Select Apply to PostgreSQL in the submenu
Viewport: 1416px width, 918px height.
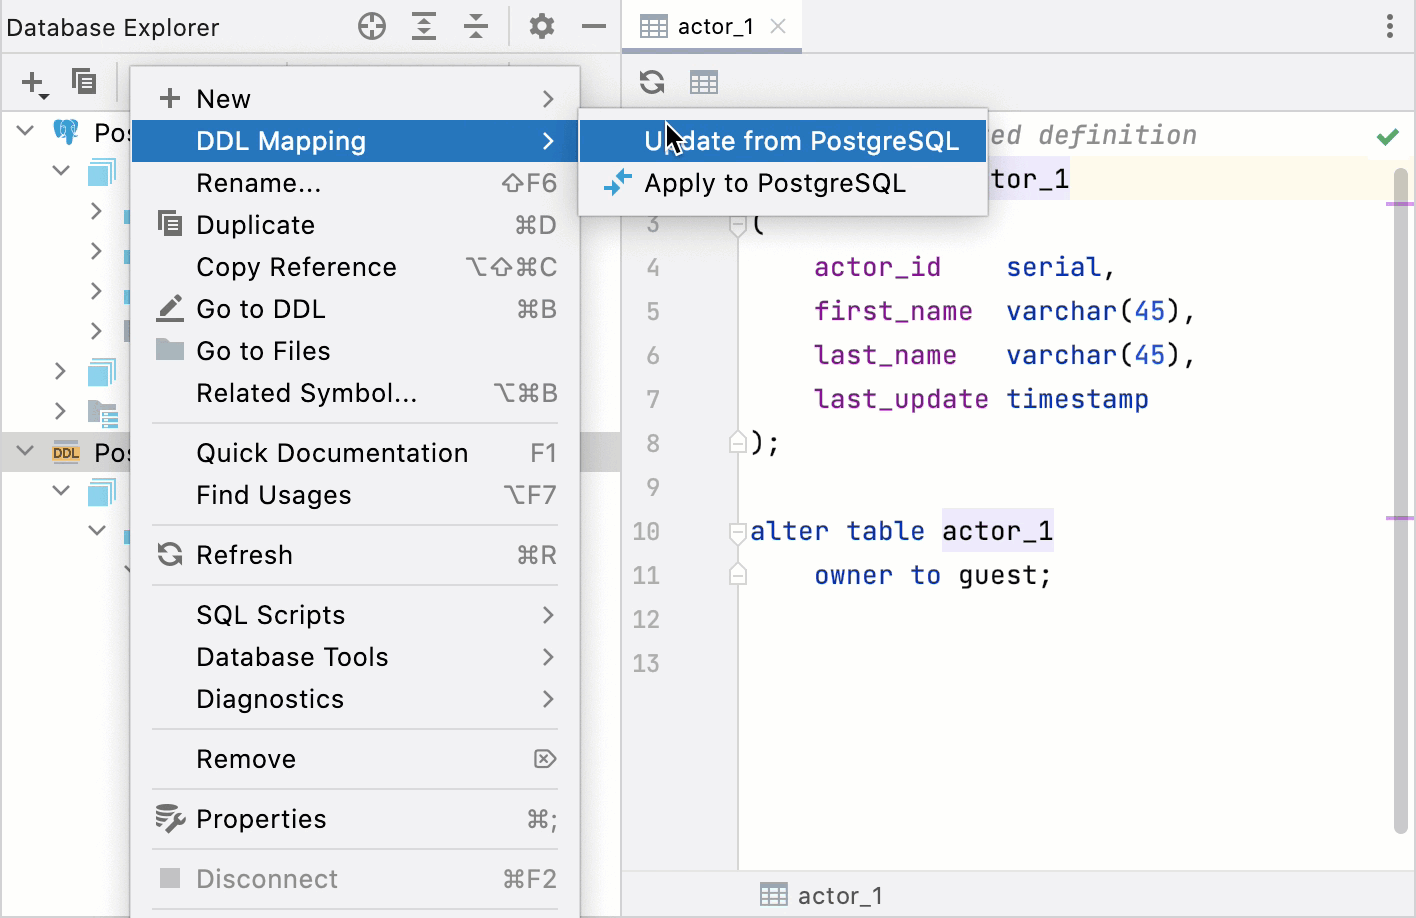pyautogui.click(x=775, y=183)
